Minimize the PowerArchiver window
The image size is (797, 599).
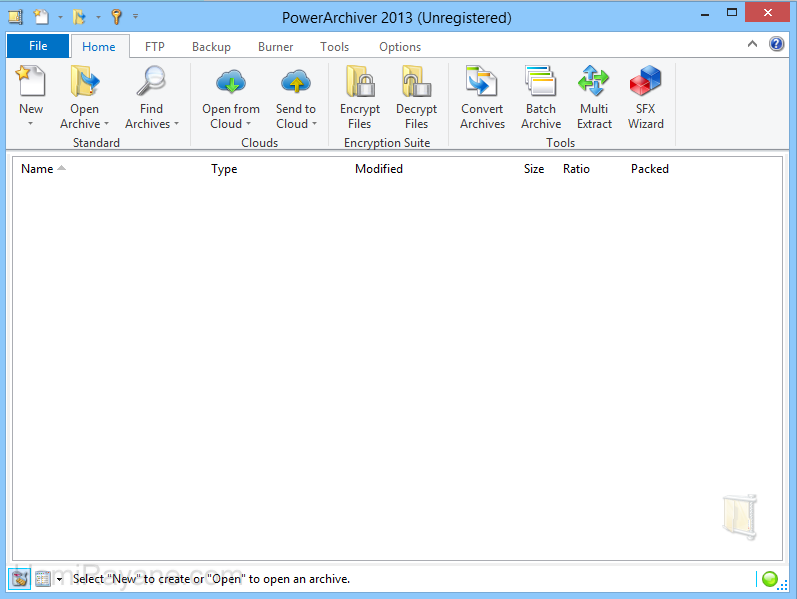[704, 14]
